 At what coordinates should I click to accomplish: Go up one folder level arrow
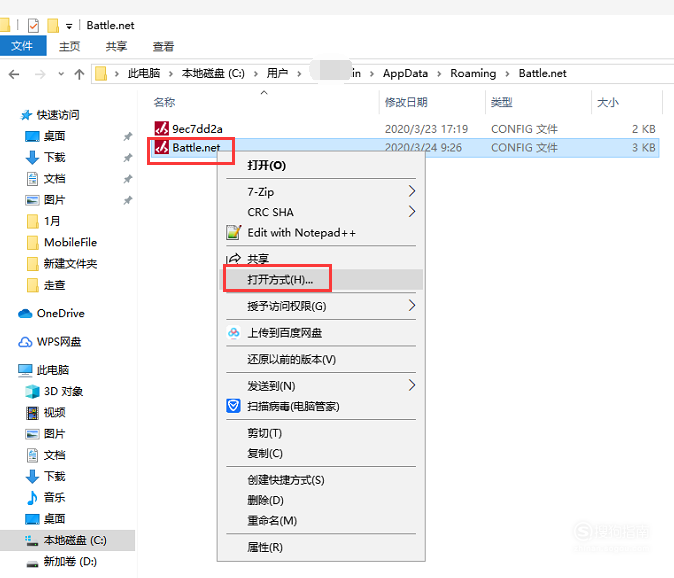pyautogui.click(x=79, y=74)
